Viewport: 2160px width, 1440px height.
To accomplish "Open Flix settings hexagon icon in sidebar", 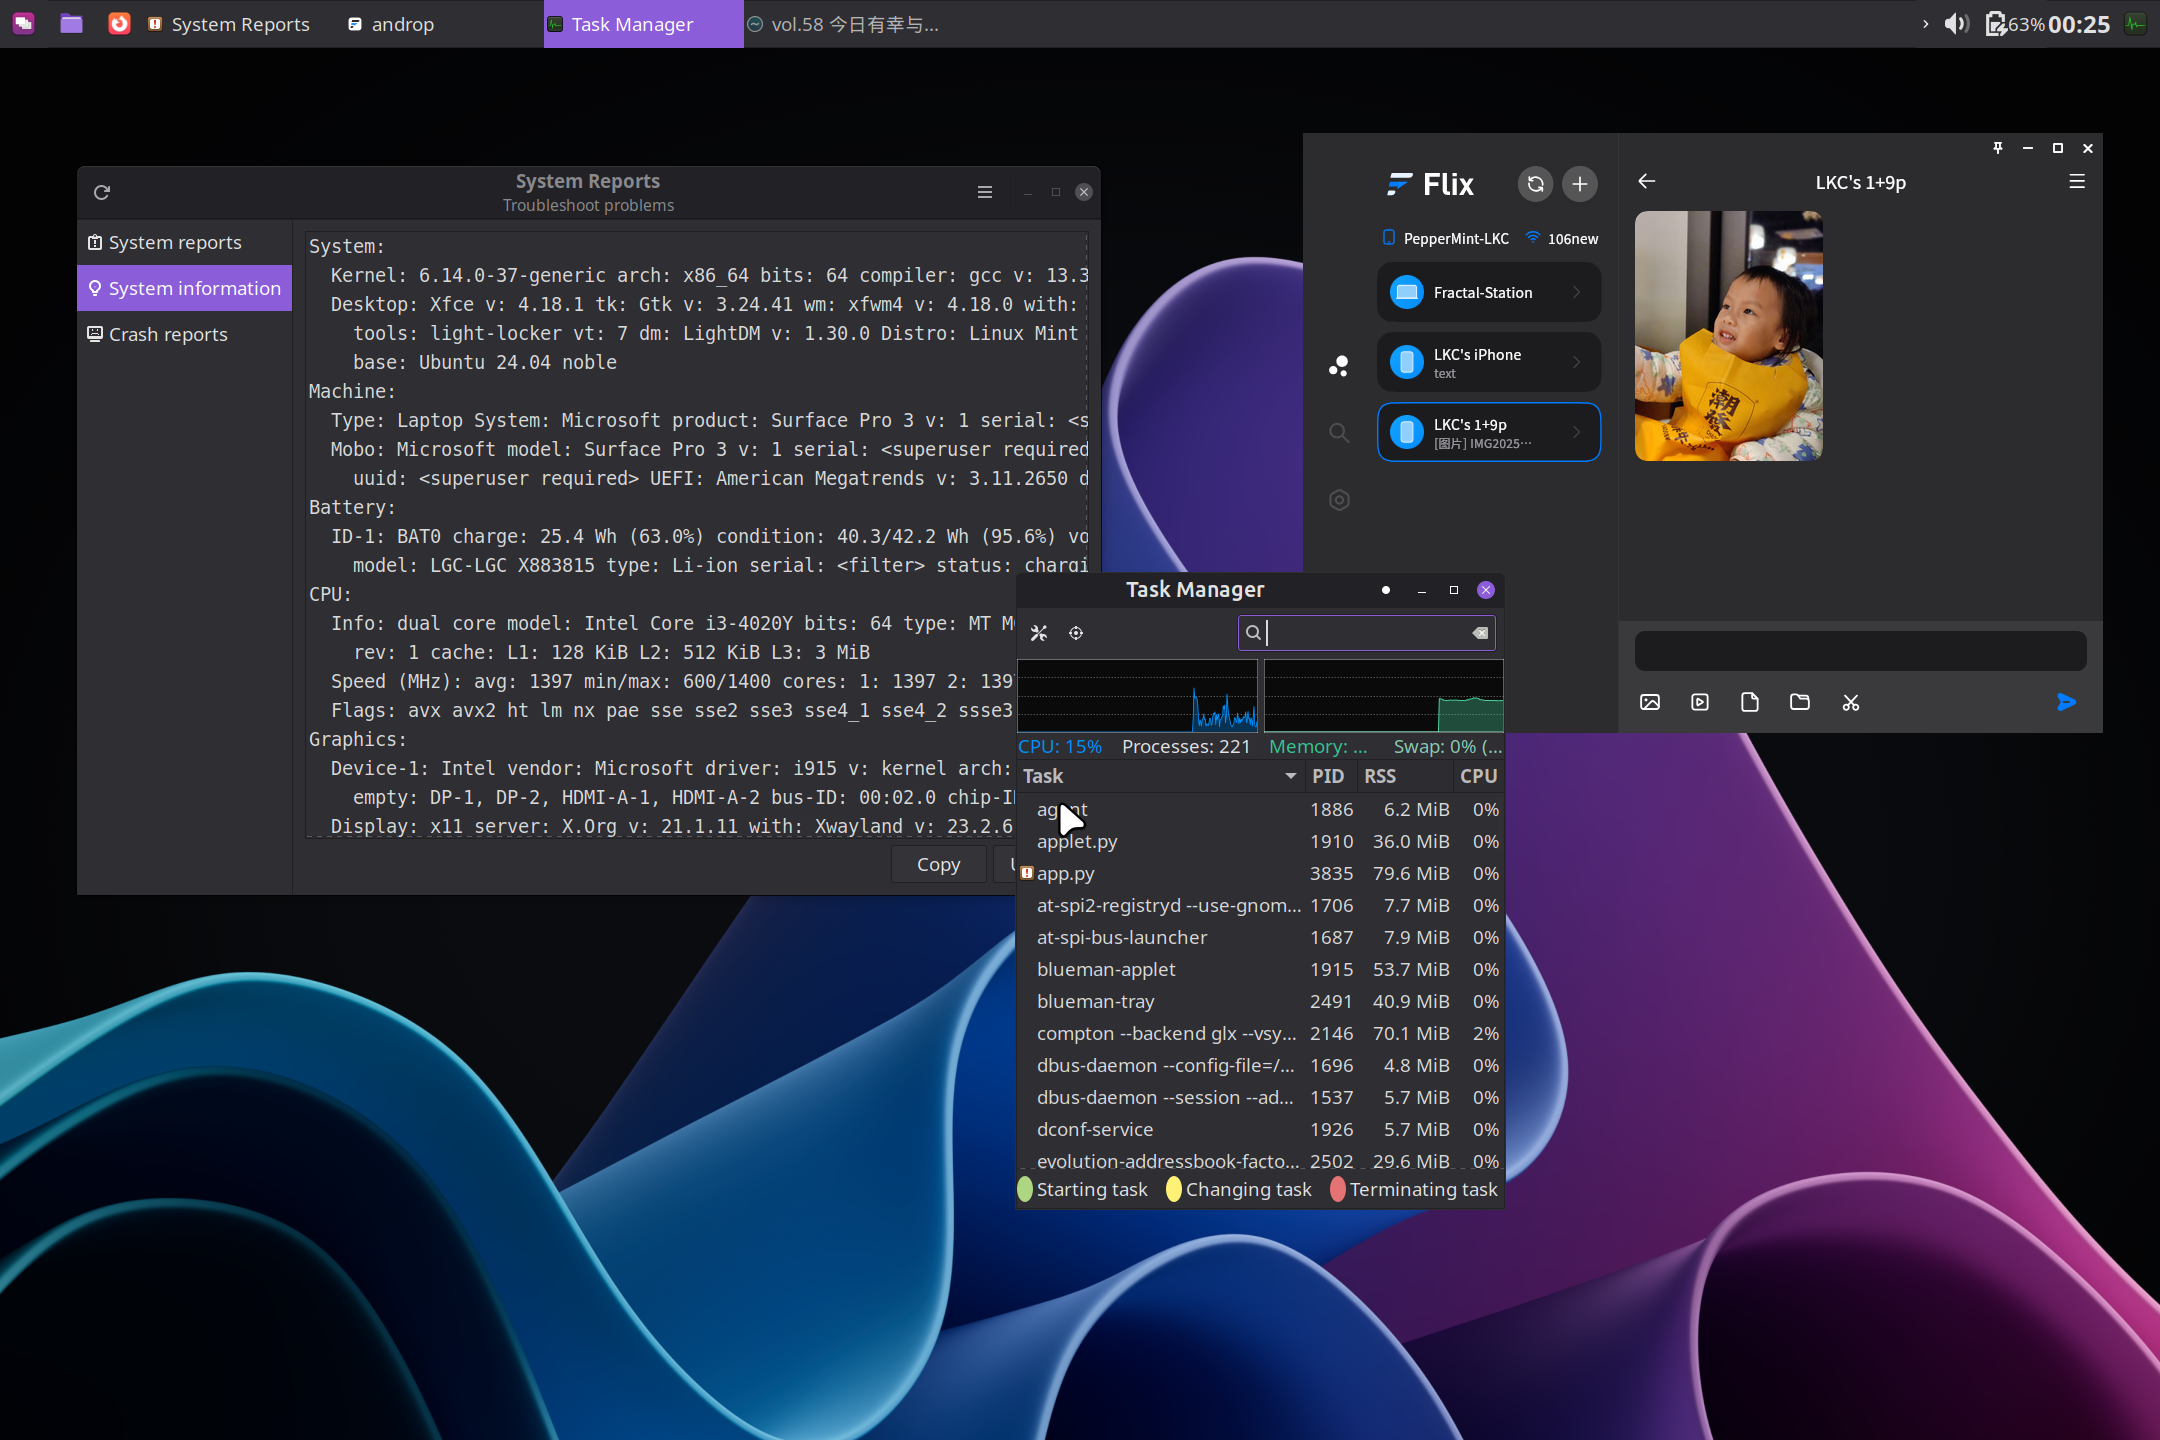I will click(x=1339, y=500).
